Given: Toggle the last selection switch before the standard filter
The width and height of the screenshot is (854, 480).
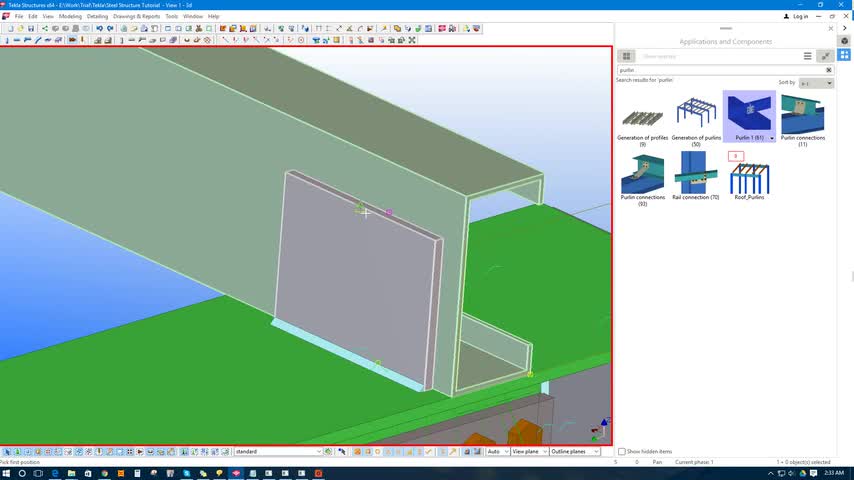Looking at the screenshot, I should coord(225,451).
